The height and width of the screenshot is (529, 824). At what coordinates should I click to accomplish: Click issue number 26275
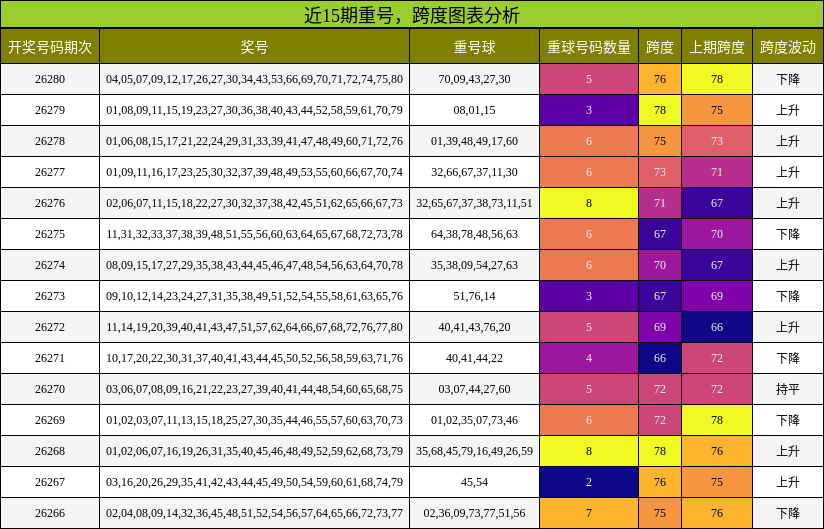50,234
